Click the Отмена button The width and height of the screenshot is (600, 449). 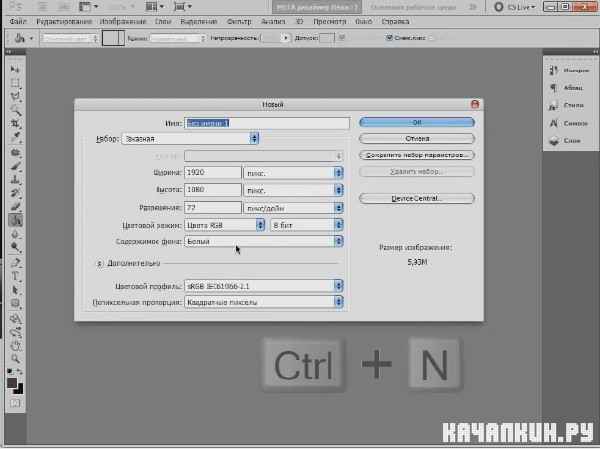(417, 139)
